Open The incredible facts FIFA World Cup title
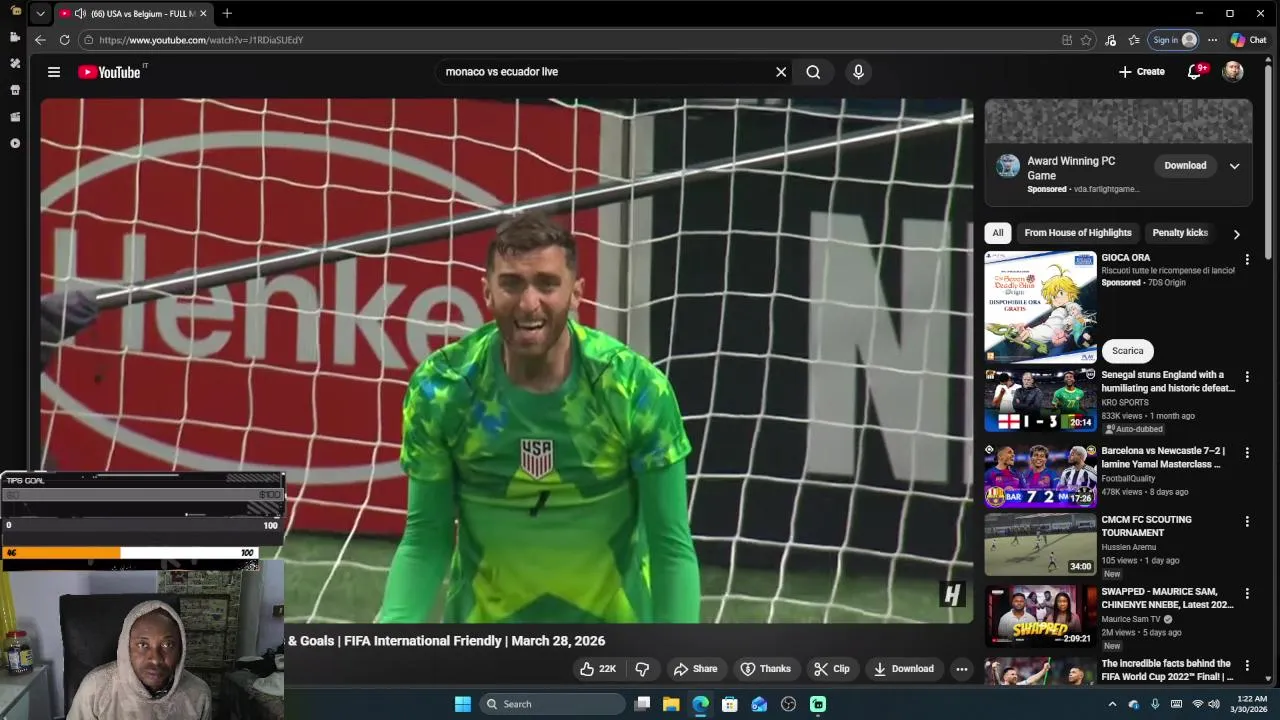Viewport: 1280px width, 720px height. point(1167,670)
